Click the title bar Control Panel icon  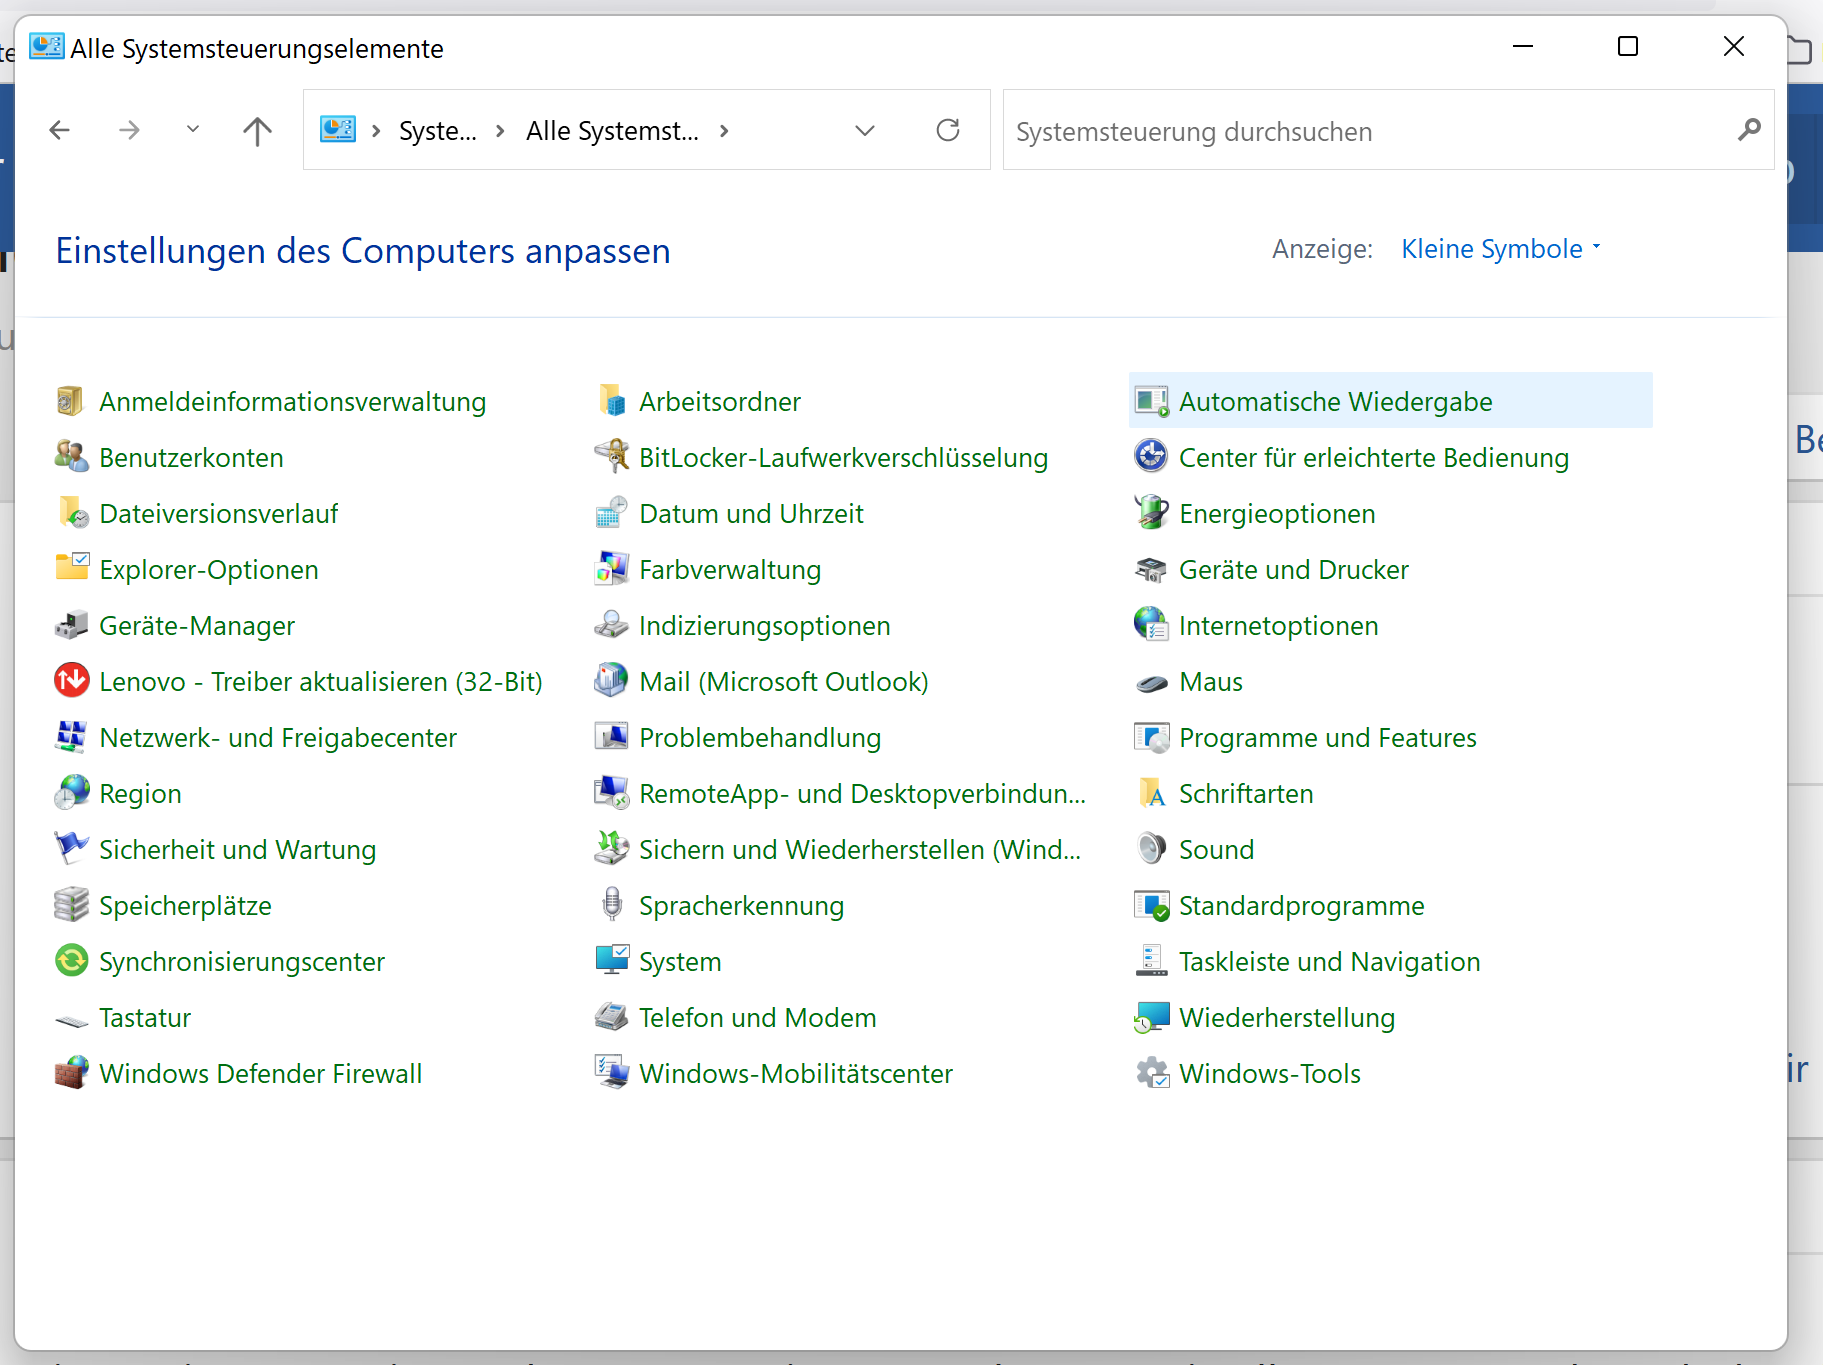[x=46, y=47]
